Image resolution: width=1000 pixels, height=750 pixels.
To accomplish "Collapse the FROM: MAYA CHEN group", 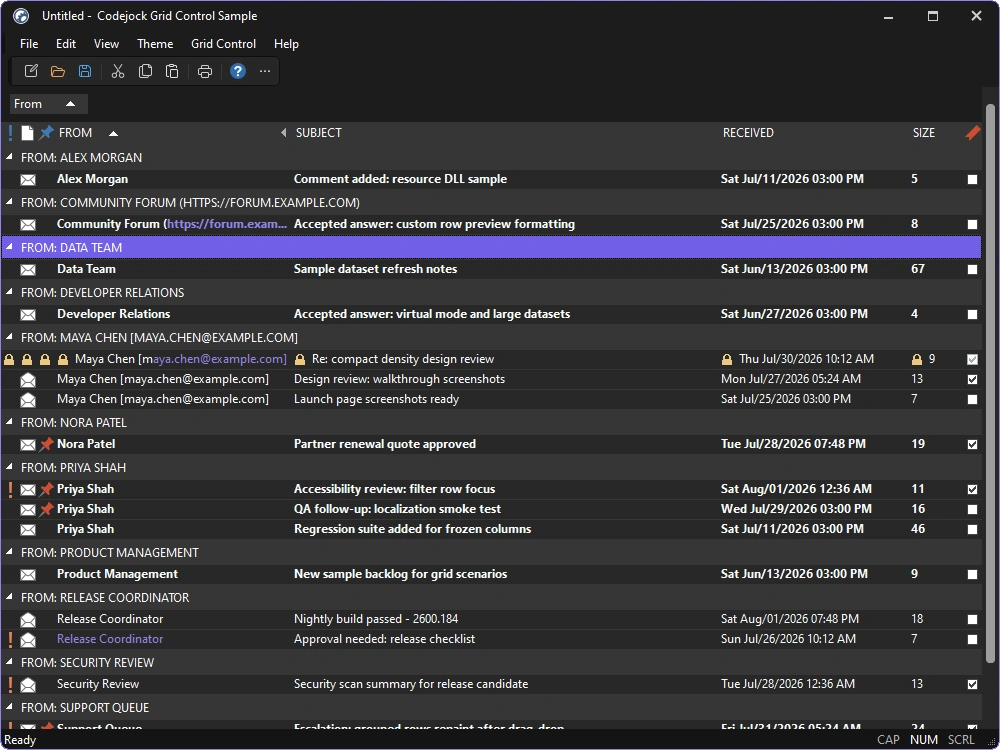I will [x=10, y=337].
